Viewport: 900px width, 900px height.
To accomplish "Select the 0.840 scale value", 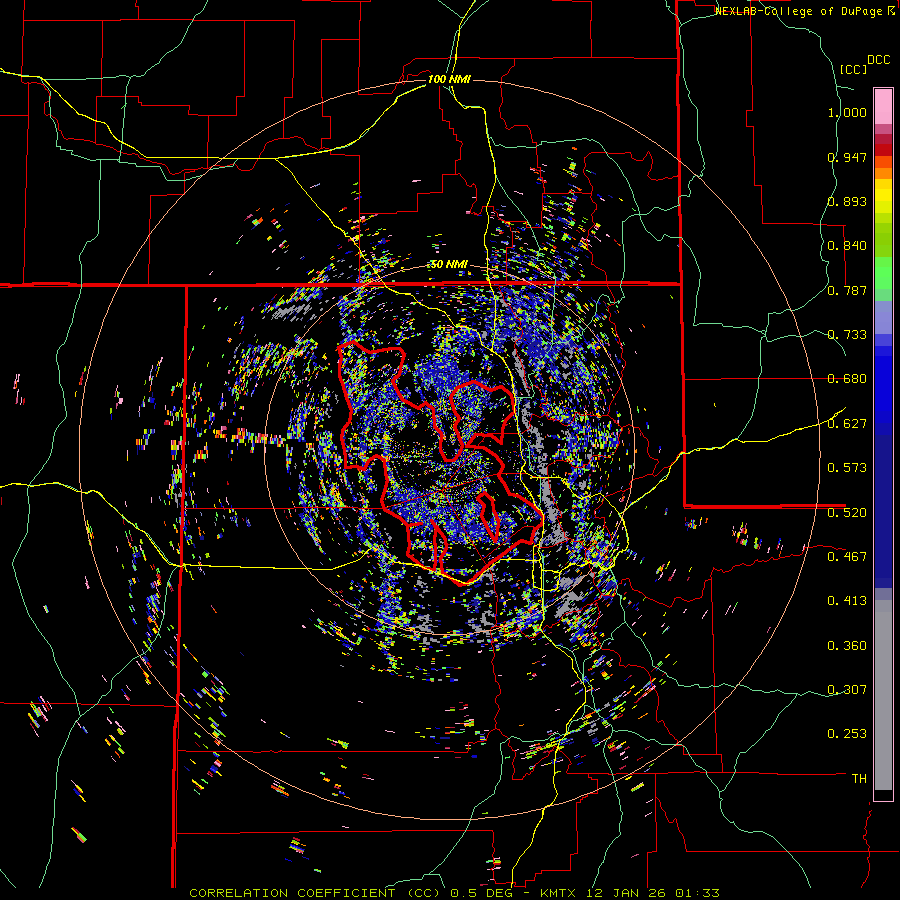I will [847, 246].
